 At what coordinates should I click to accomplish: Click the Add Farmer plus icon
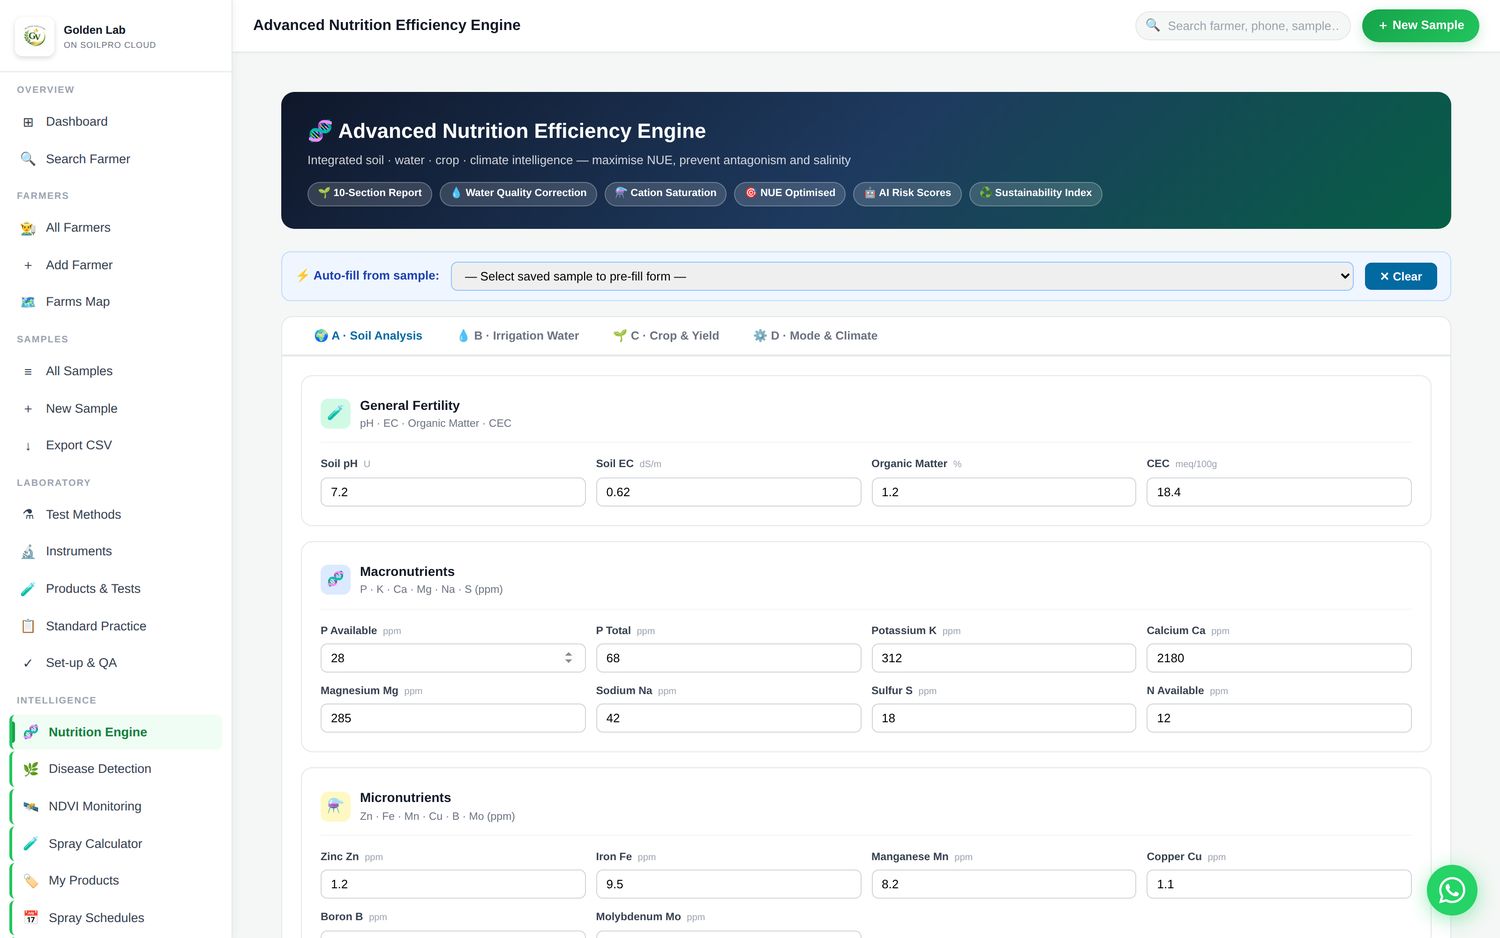pyautogui.click(x=28, y=265)
